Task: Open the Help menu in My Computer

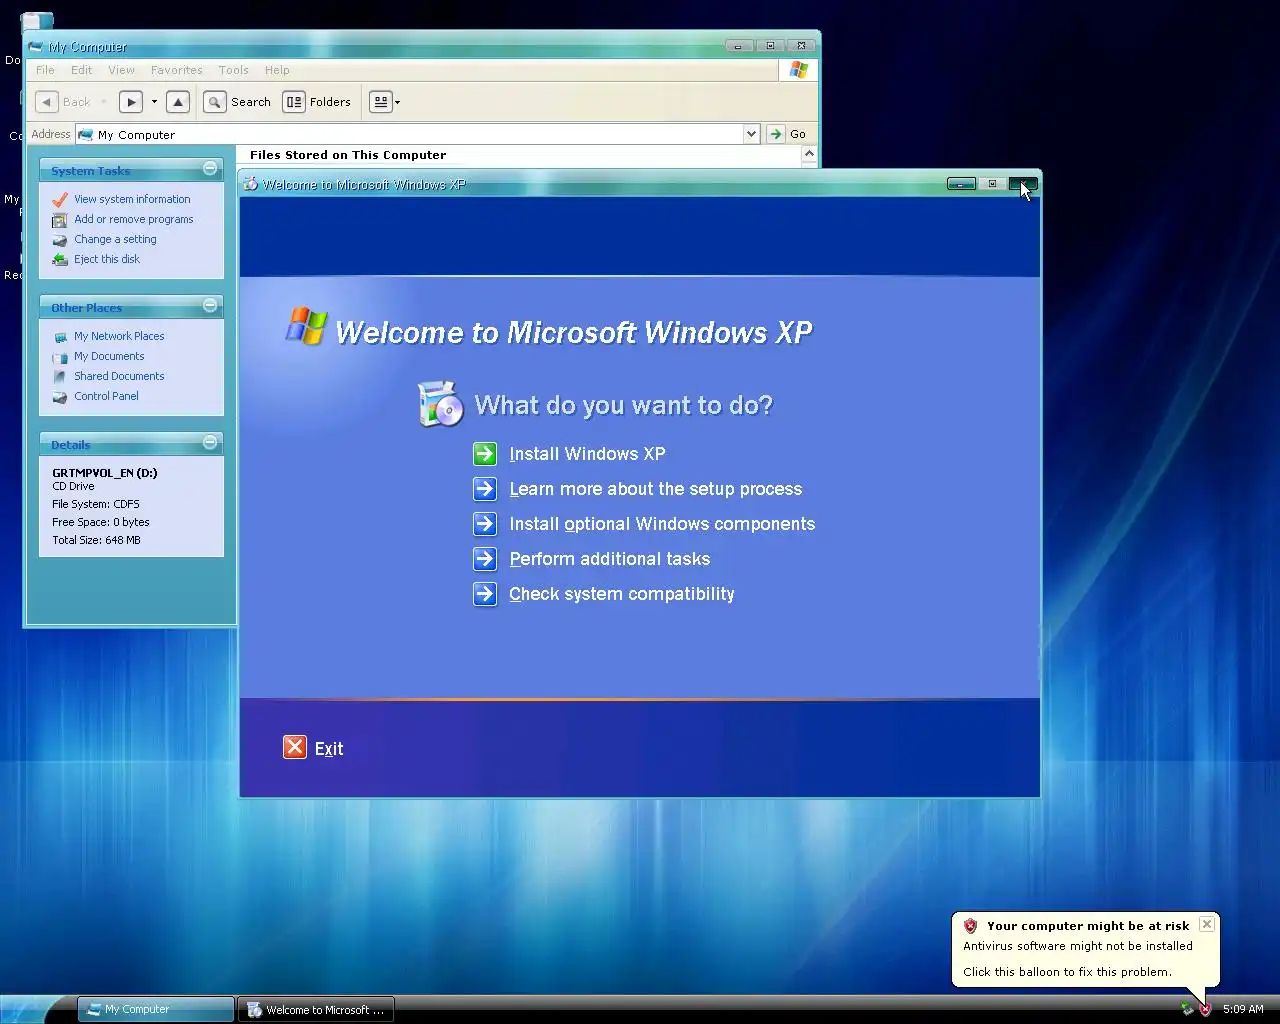Action: 277,70
